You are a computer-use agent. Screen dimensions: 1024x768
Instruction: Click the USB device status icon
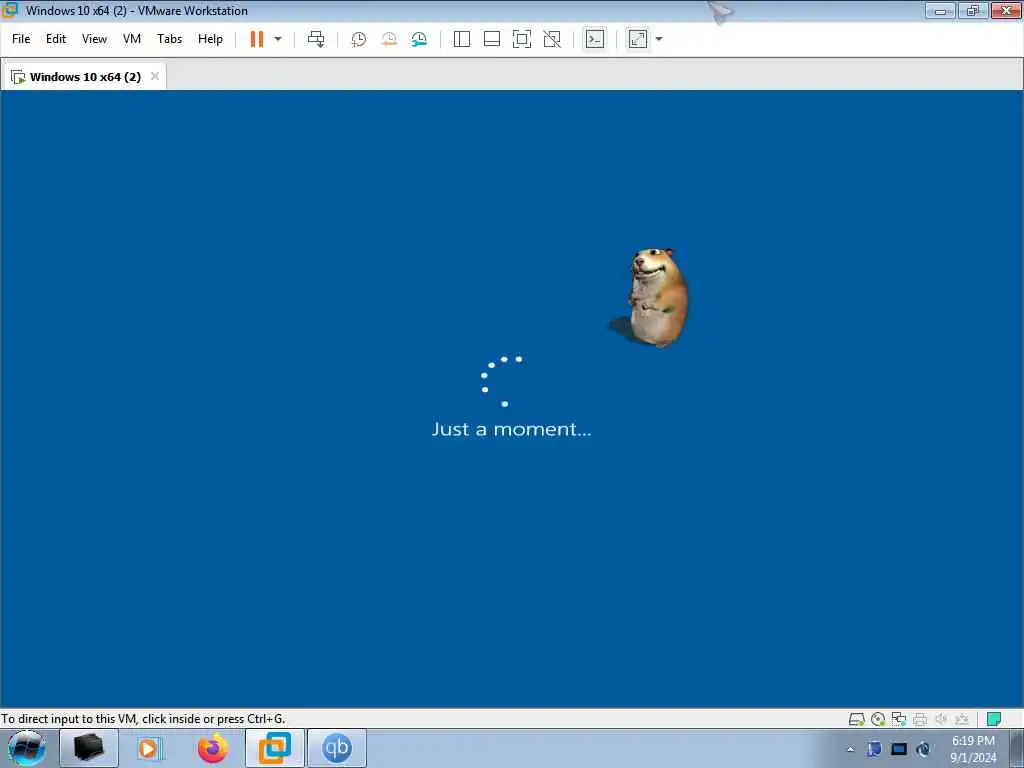coord(961,719)
